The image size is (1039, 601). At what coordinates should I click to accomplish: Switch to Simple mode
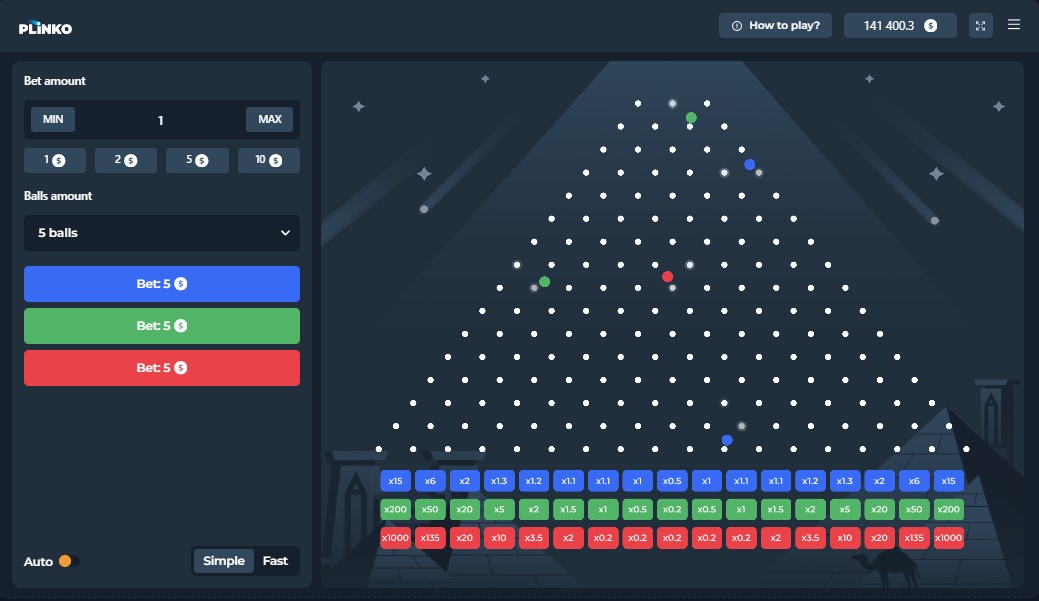coord(224,561)
